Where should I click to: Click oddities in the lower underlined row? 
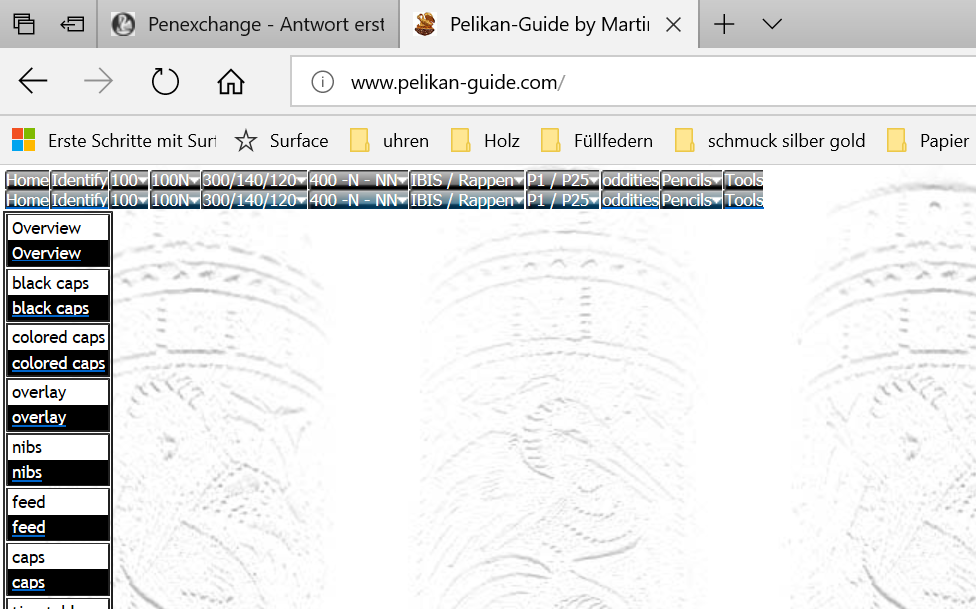point(630,200)
